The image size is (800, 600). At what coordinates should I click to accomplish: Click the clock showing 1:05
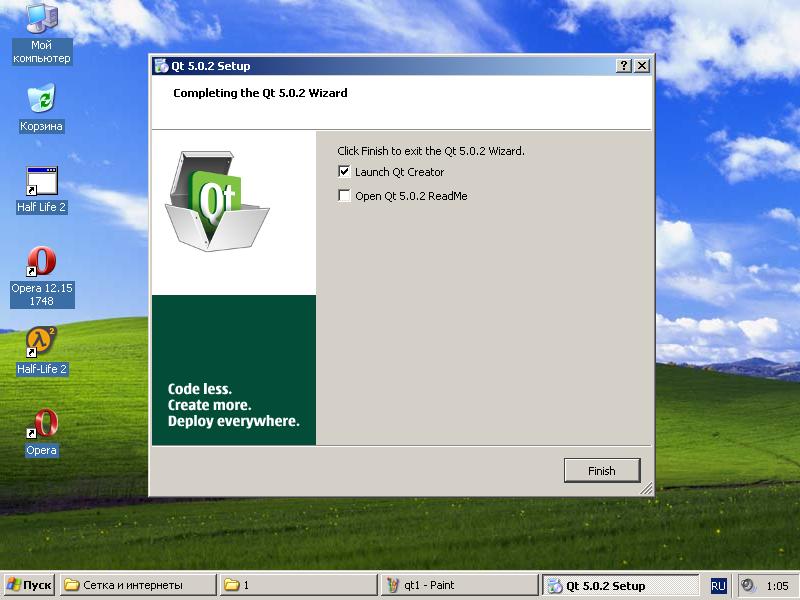(x=778, y=586)
